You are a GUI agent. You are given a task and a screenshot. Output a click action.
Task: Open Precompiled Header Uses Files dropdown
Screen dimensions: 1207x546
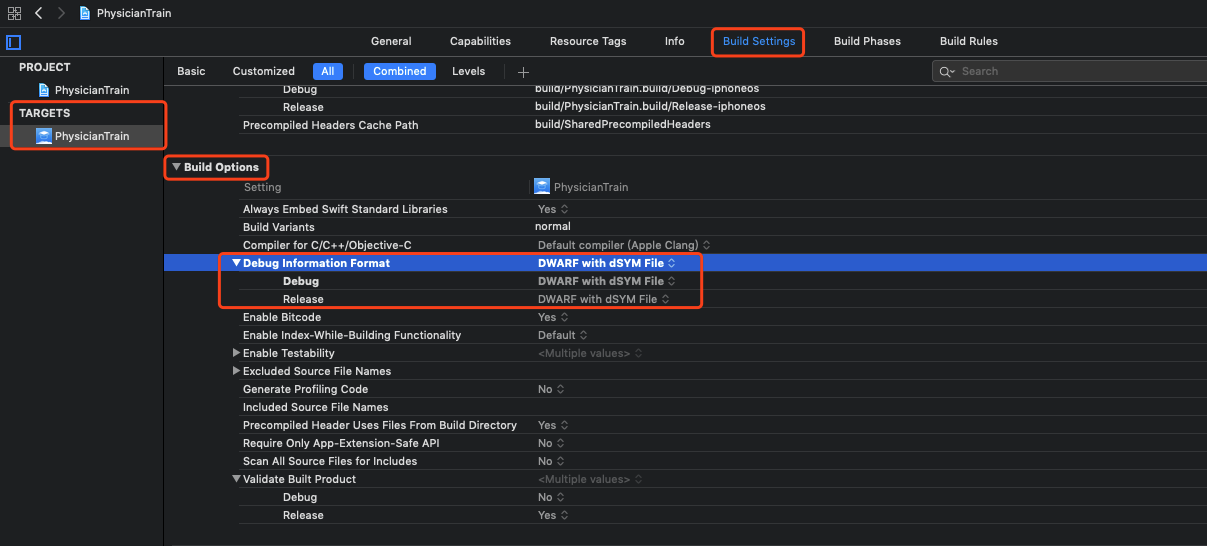[553, 425]
